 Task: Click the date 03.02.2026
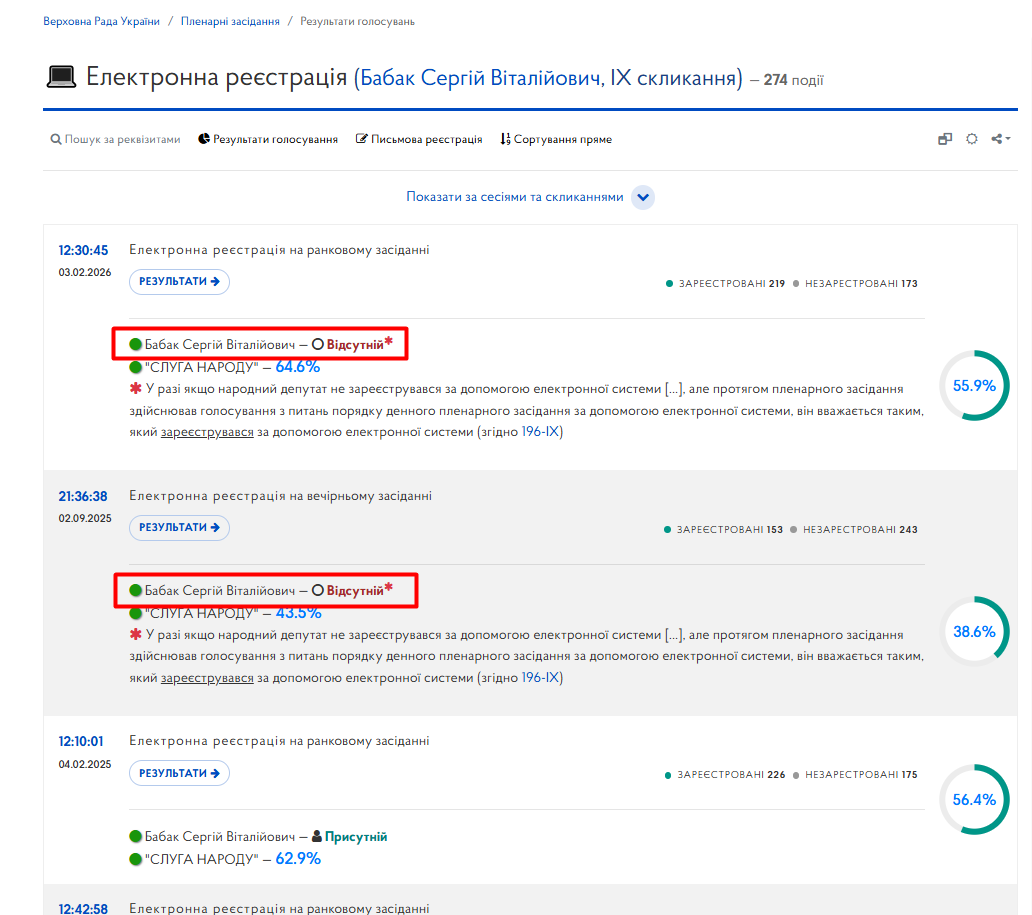click(x=85, y=273)
